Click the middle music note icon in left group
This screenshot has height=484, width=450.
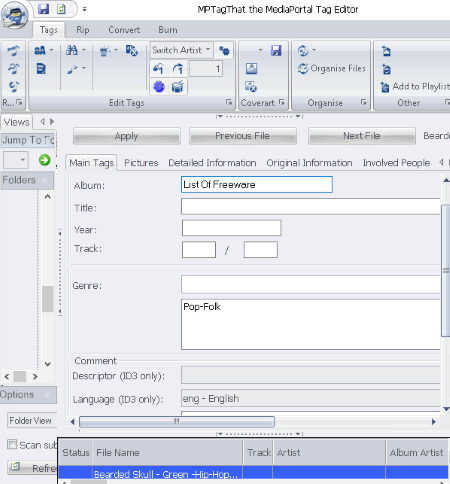pyautogui.click(x=14, y=68)
